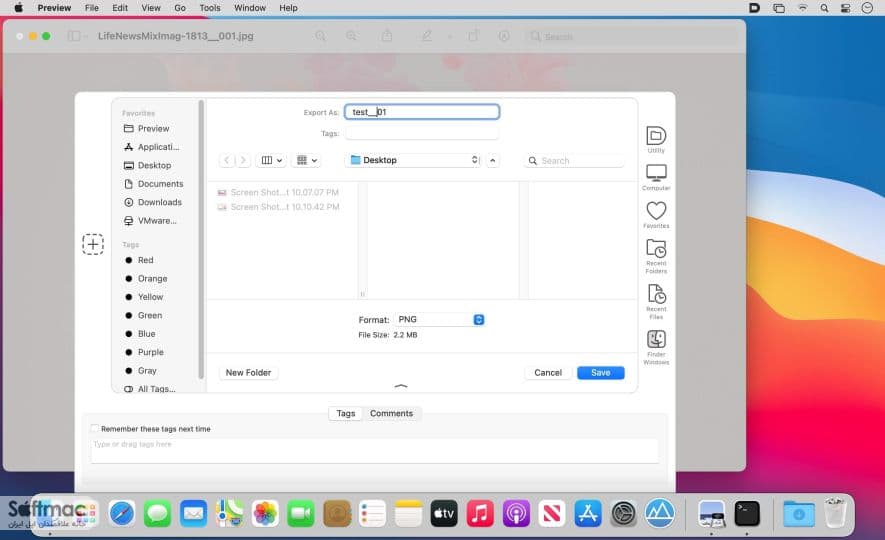Select Screen Shot 10.10.42 PM file
The height and width of the screenshot is (540, 885).
pyautogui.click(x=279, y=207)
